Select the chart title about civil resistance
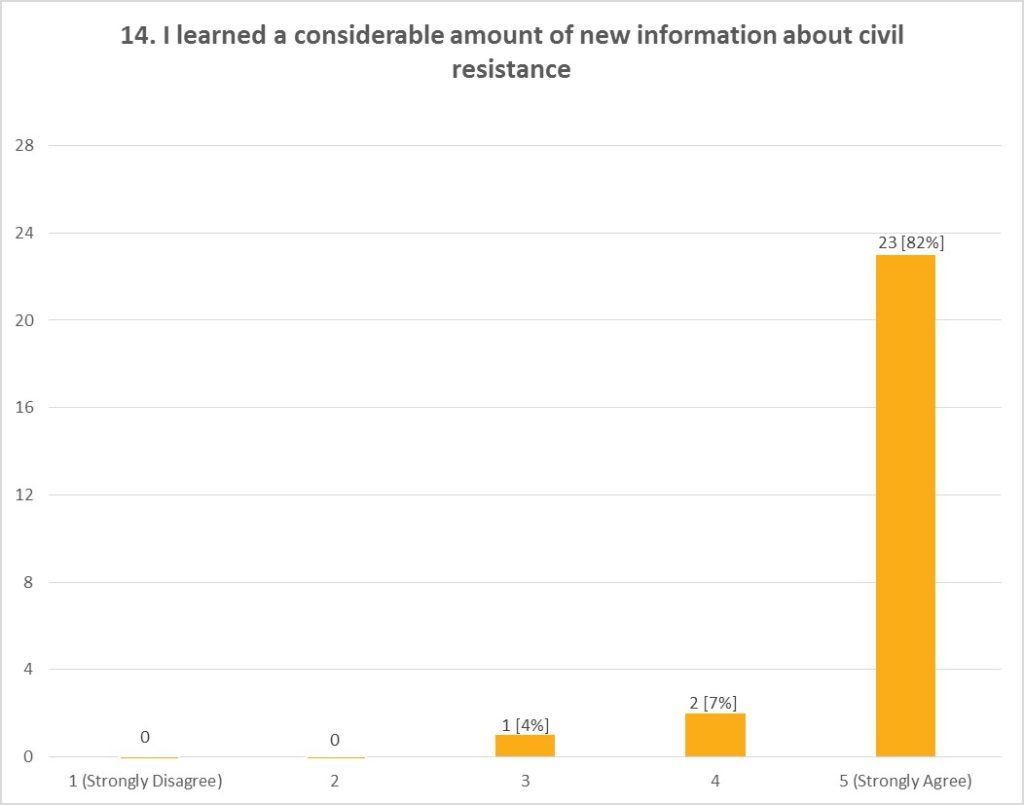 pyautogui.click(x=512, y=52)
